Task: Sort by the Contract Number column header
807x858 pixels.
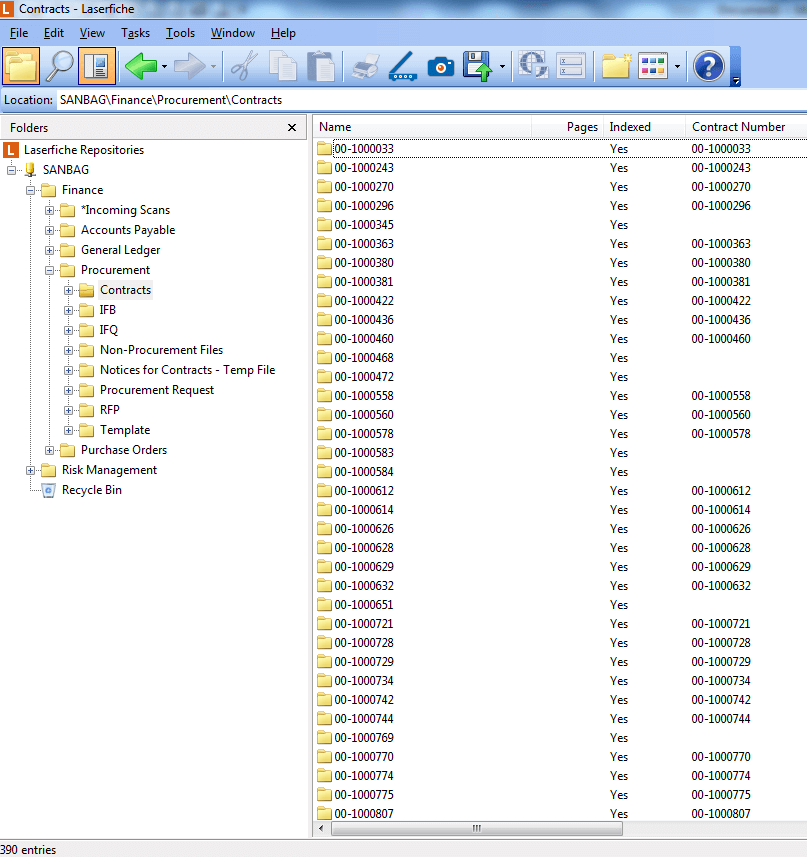Action: 746,127
